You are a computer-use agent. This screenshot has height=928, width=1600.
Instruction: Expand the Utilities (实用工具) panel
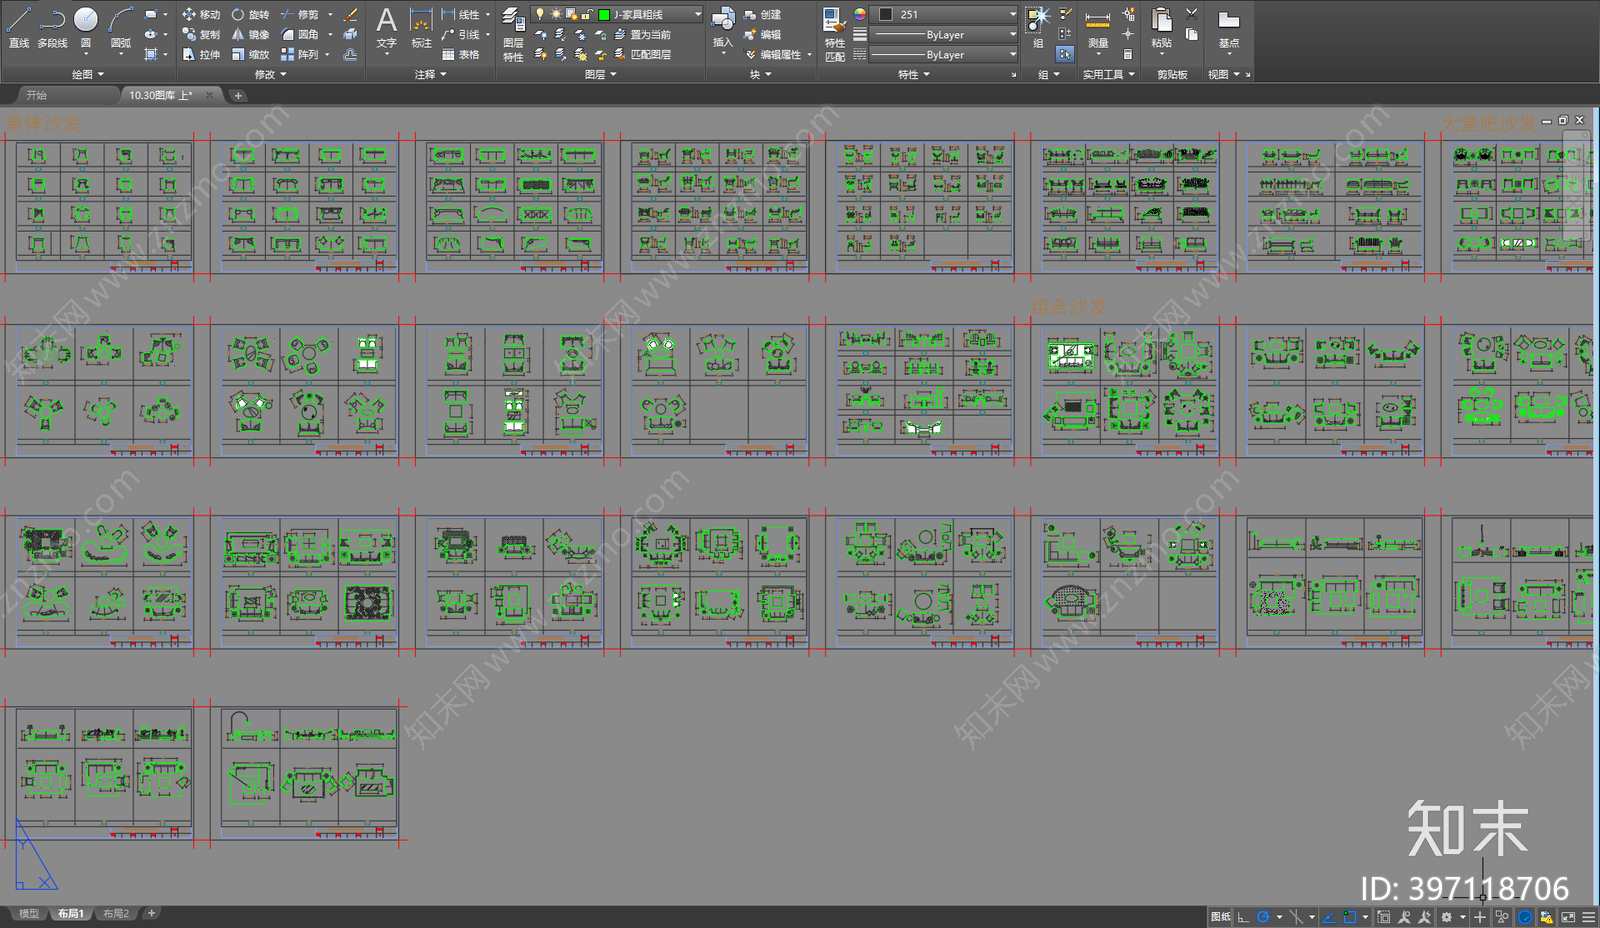tap(1108, 74)
